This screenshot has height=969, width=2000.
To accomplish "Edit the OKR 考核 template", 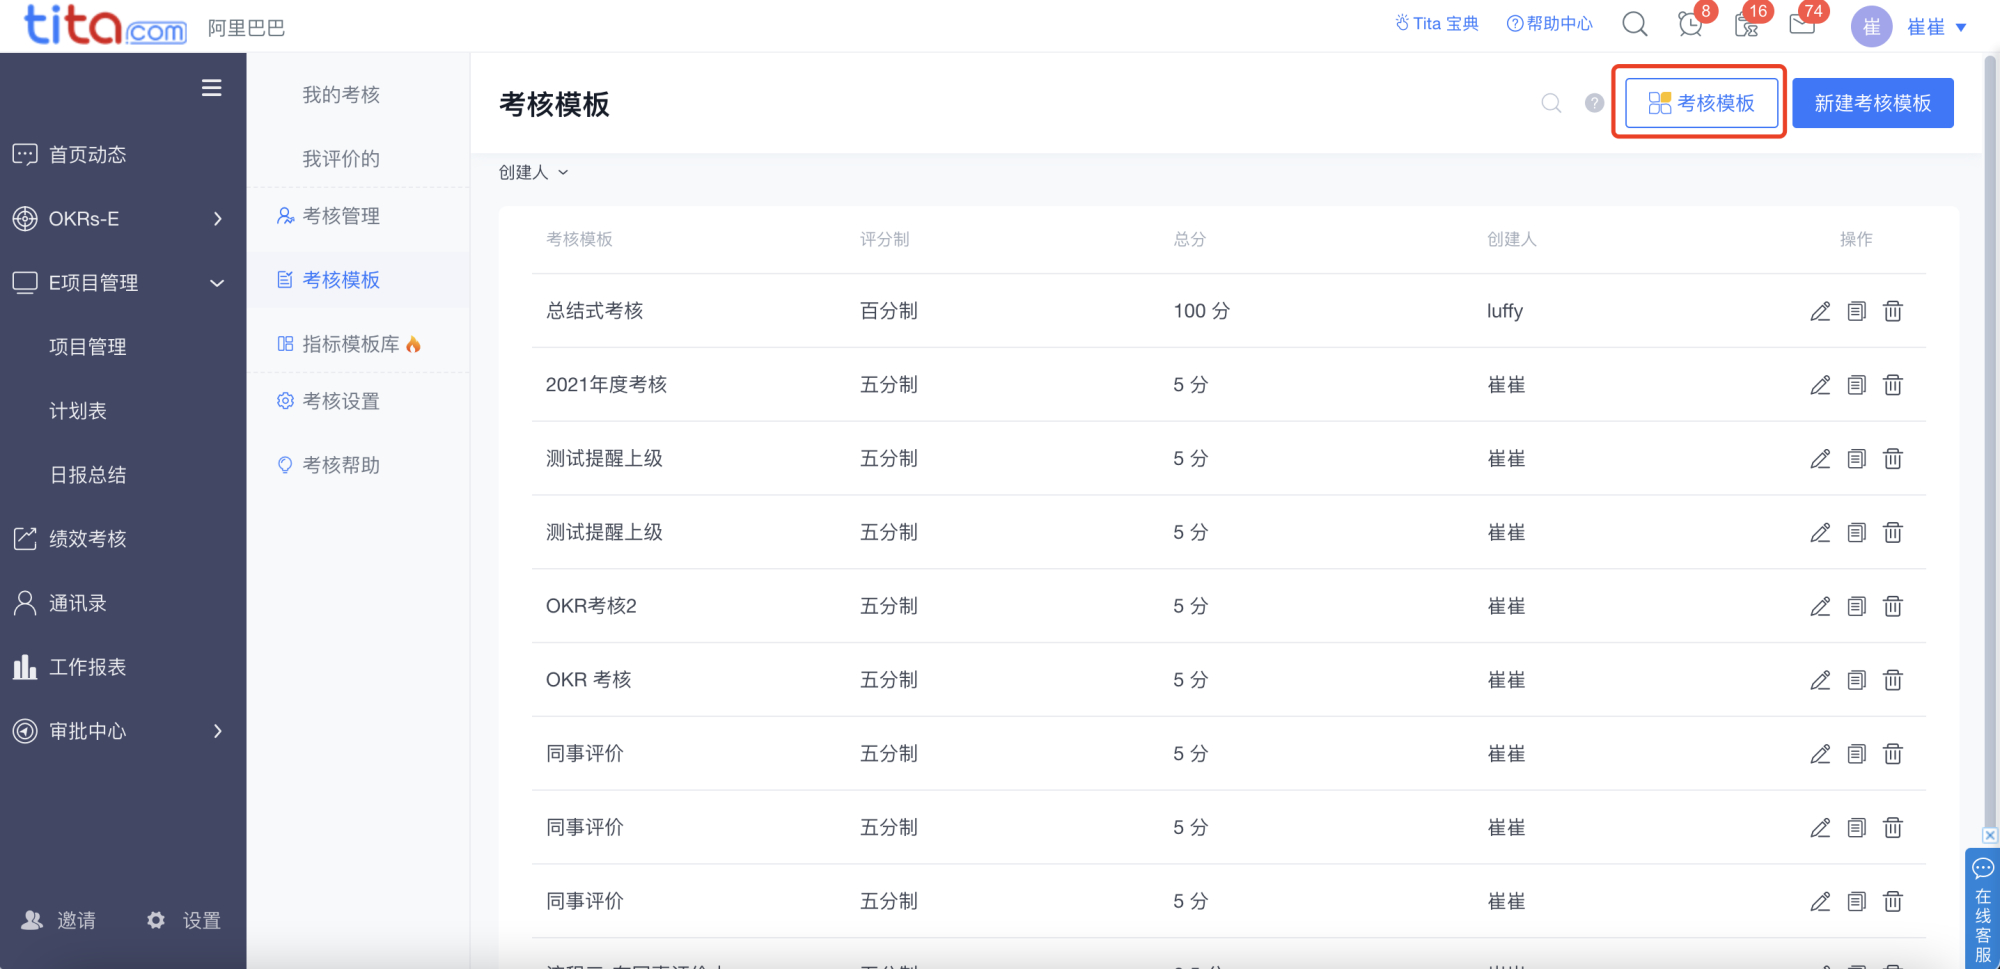I will pyautogui.click(x=1820, y=680).
